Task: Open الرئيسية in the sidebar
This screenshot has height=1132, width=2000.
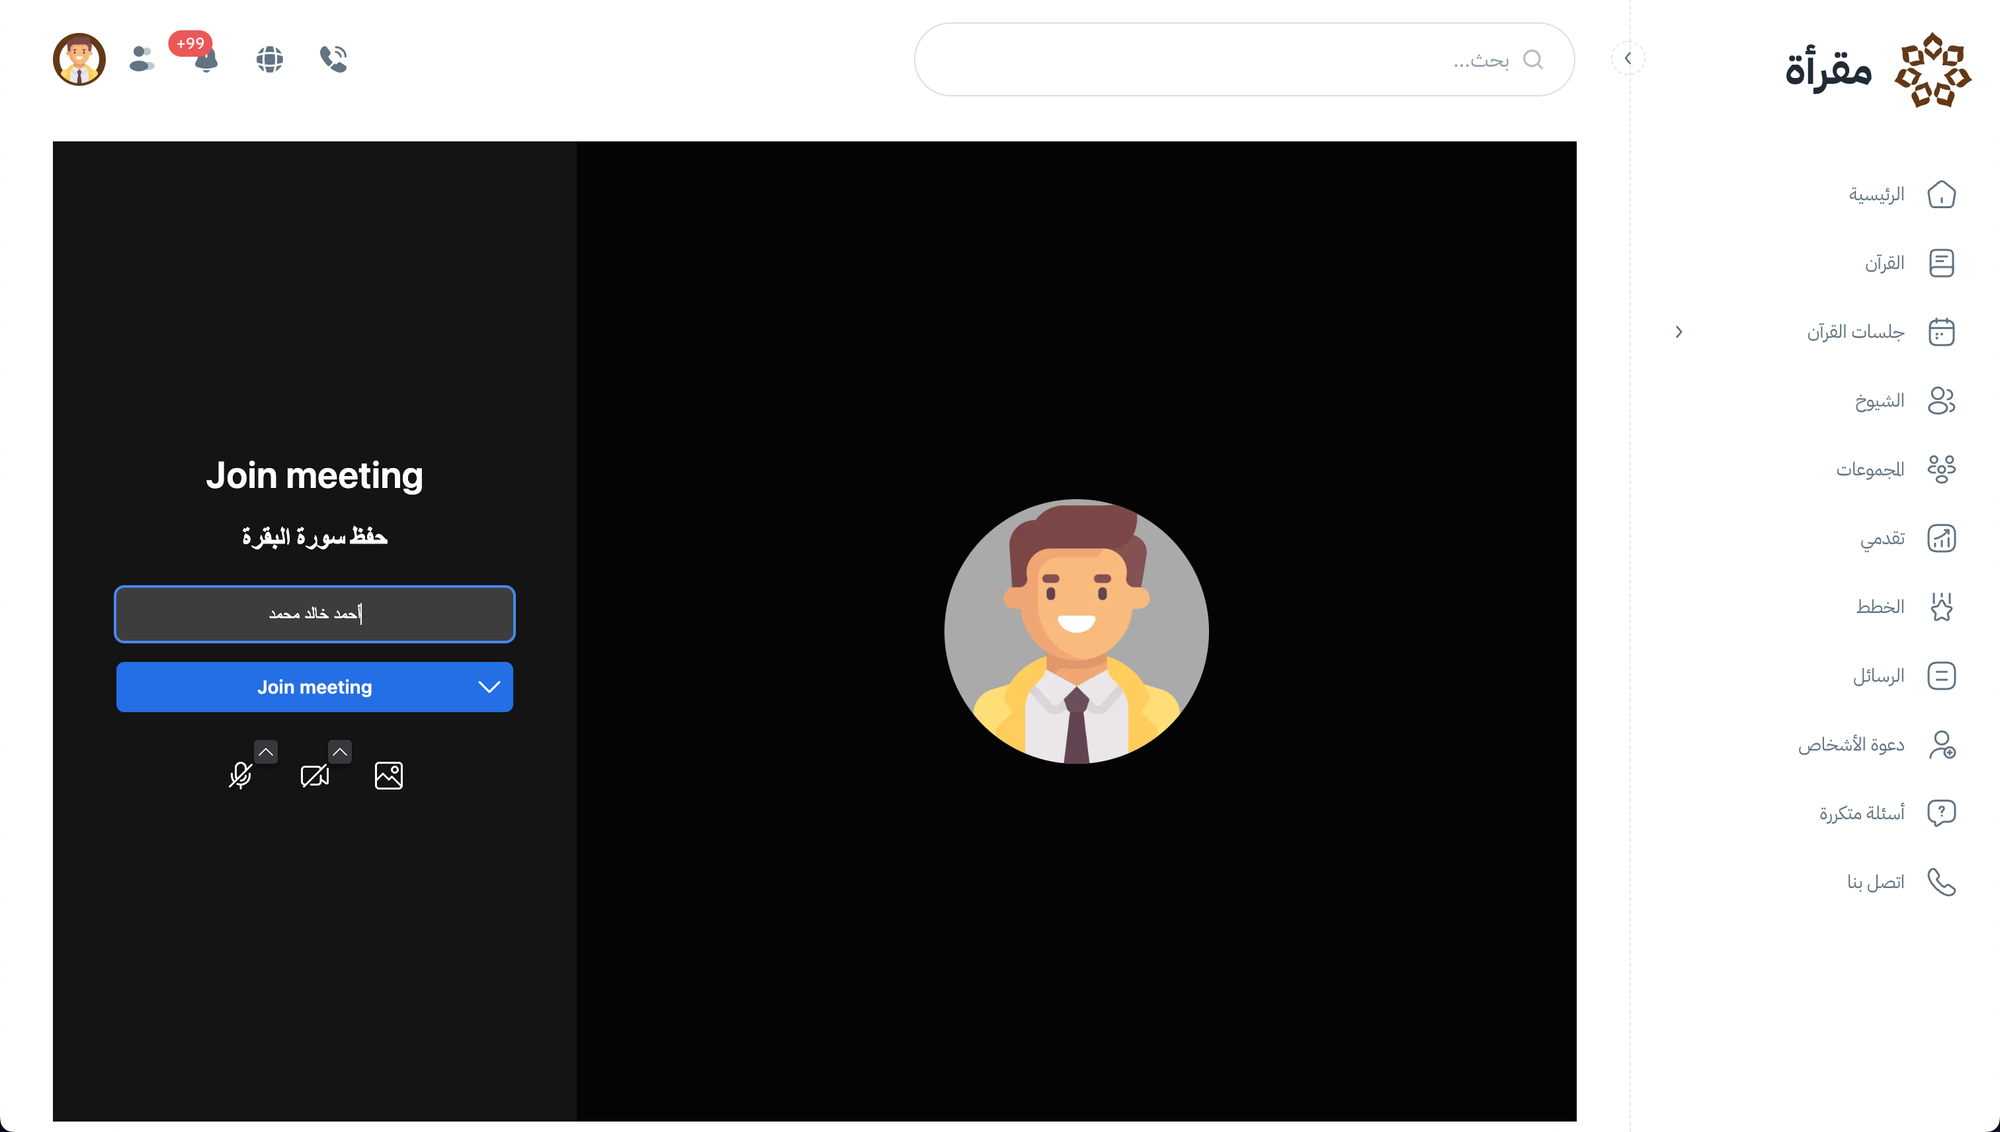Action: tap(1876, 195)
